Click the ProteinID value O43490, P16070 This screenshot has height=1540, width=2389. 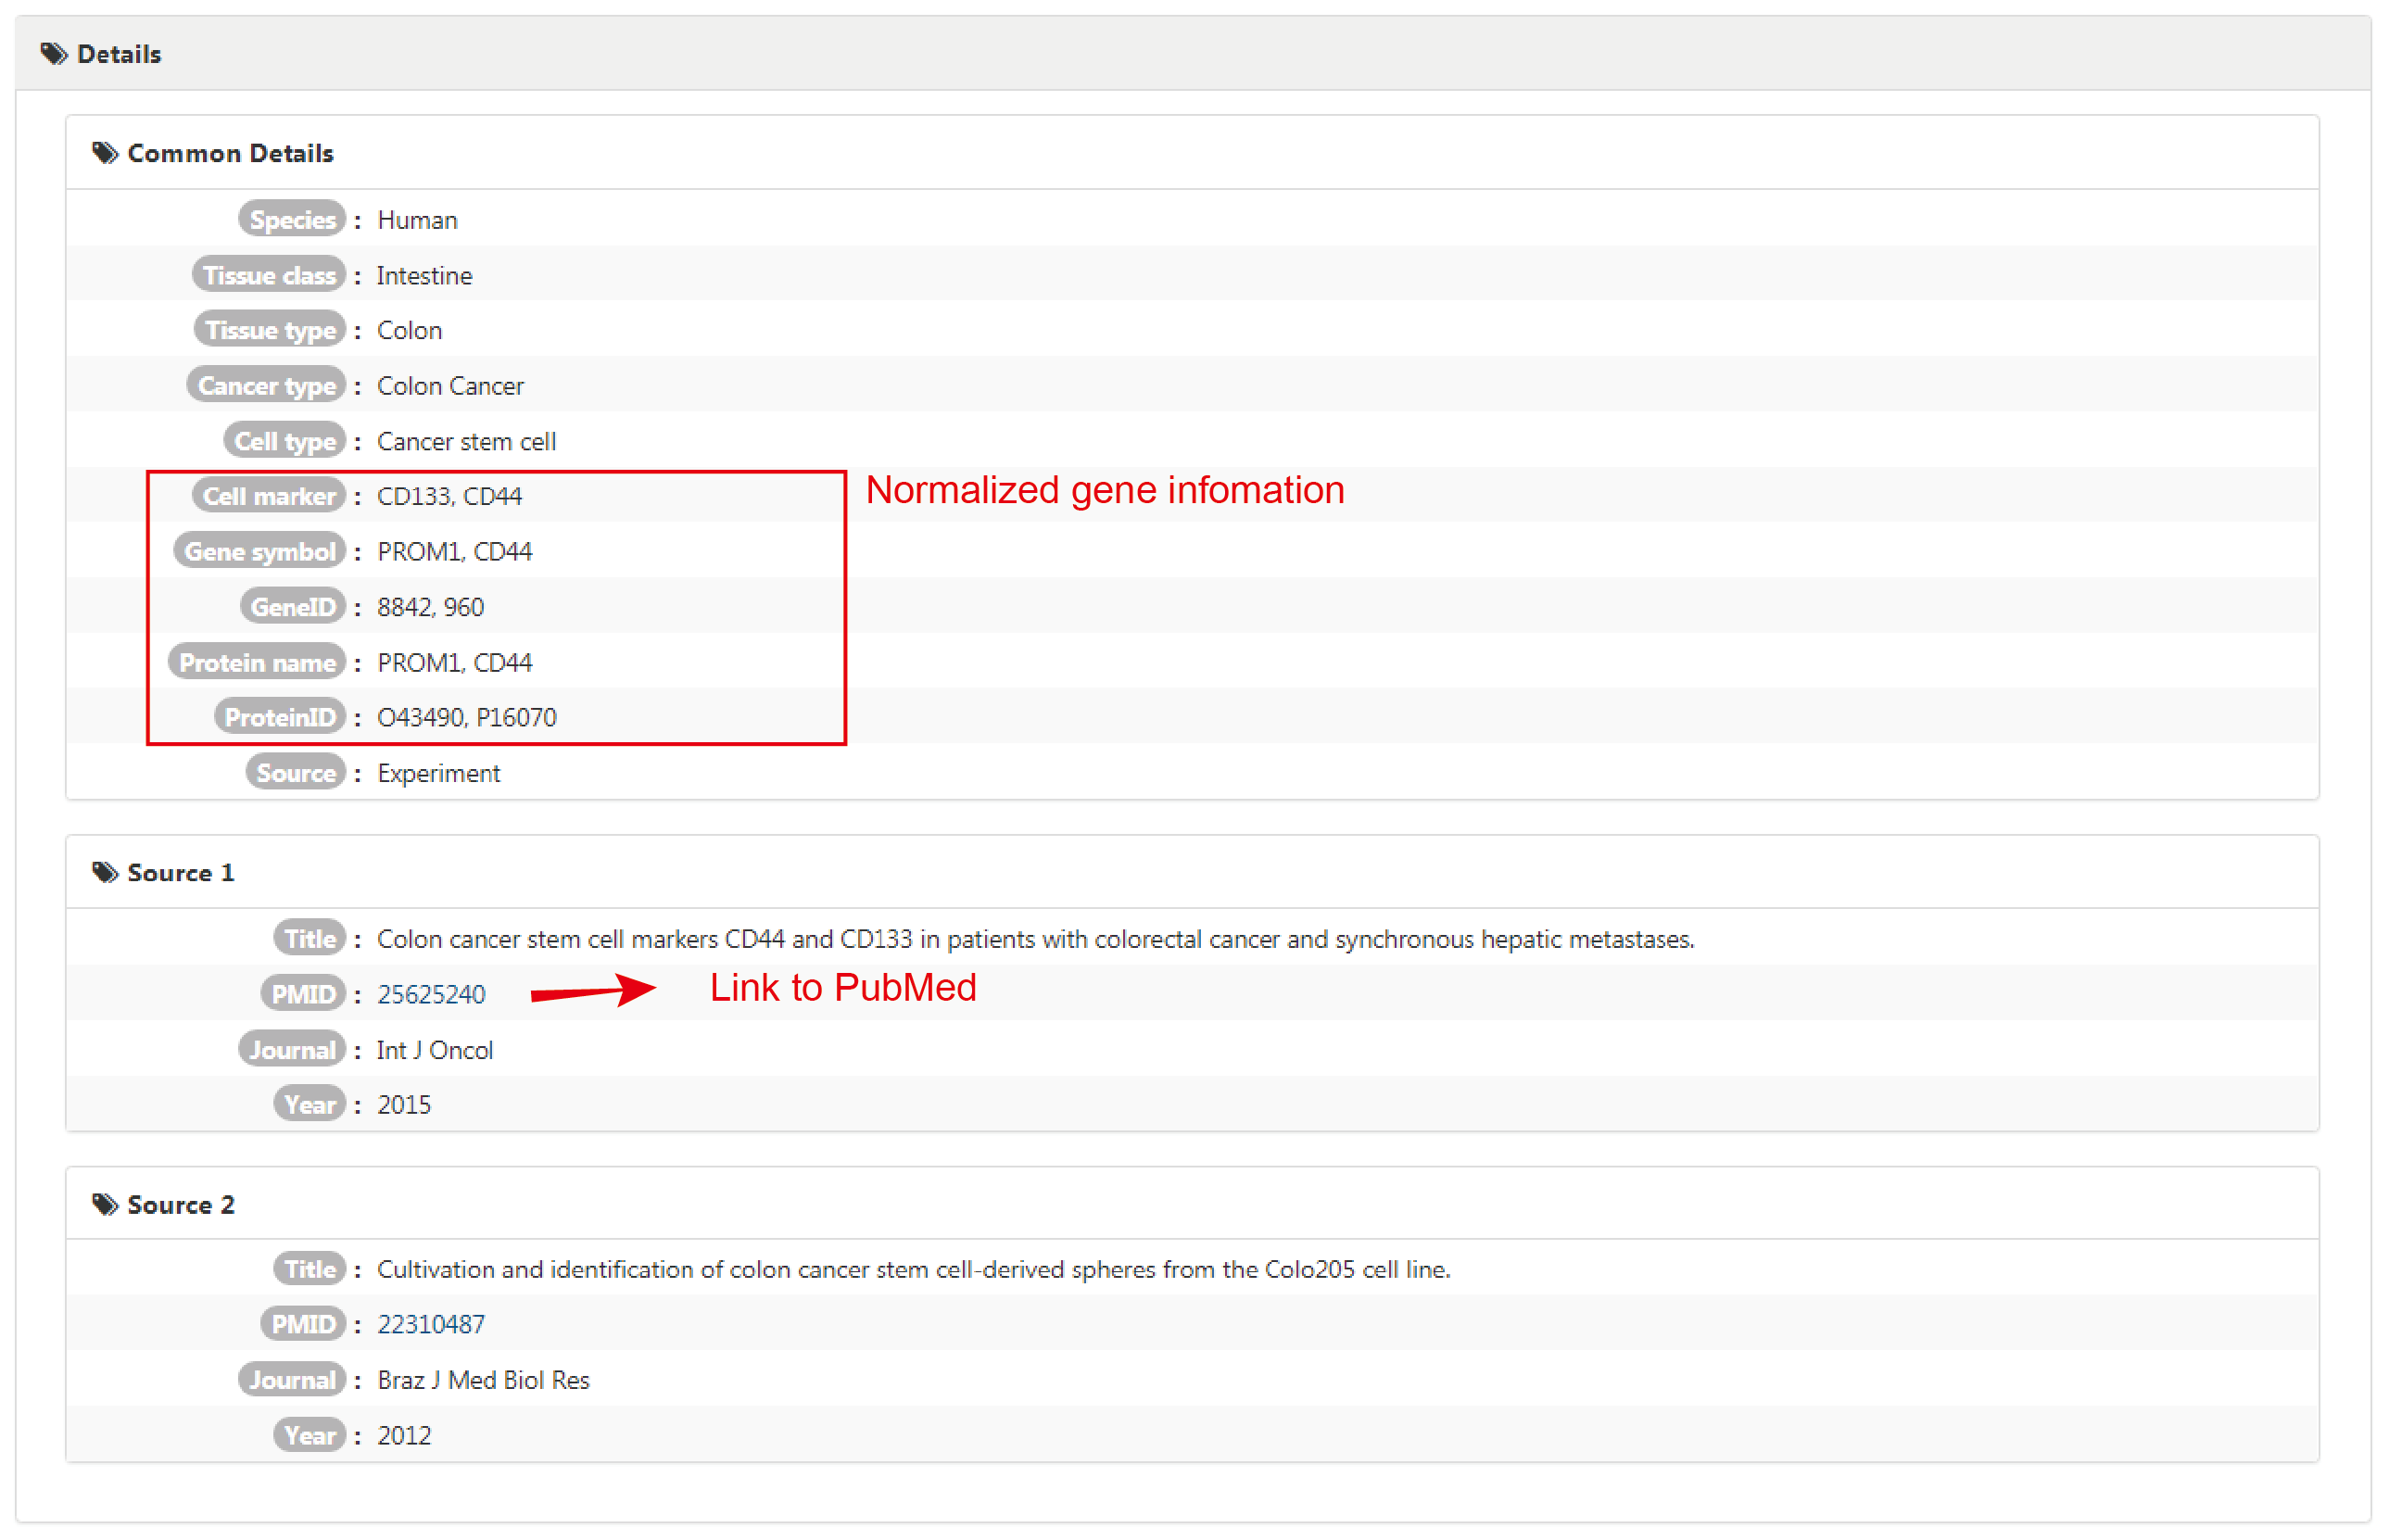click(x=466, y=718)
